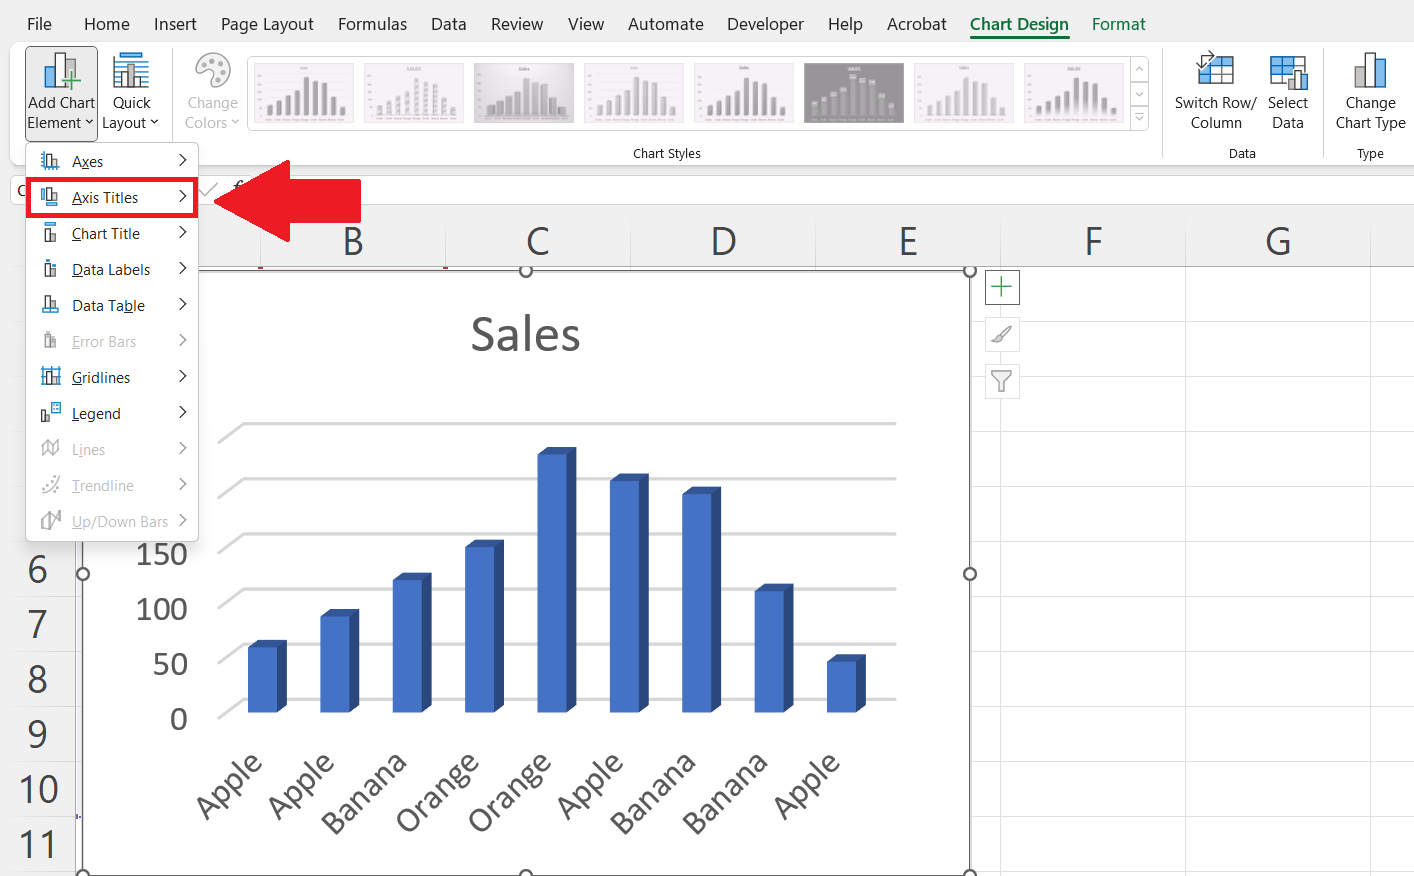1414x876 pixels.
Task: Expand the Chart Title submenu arrow
Action: coord(183,232)
